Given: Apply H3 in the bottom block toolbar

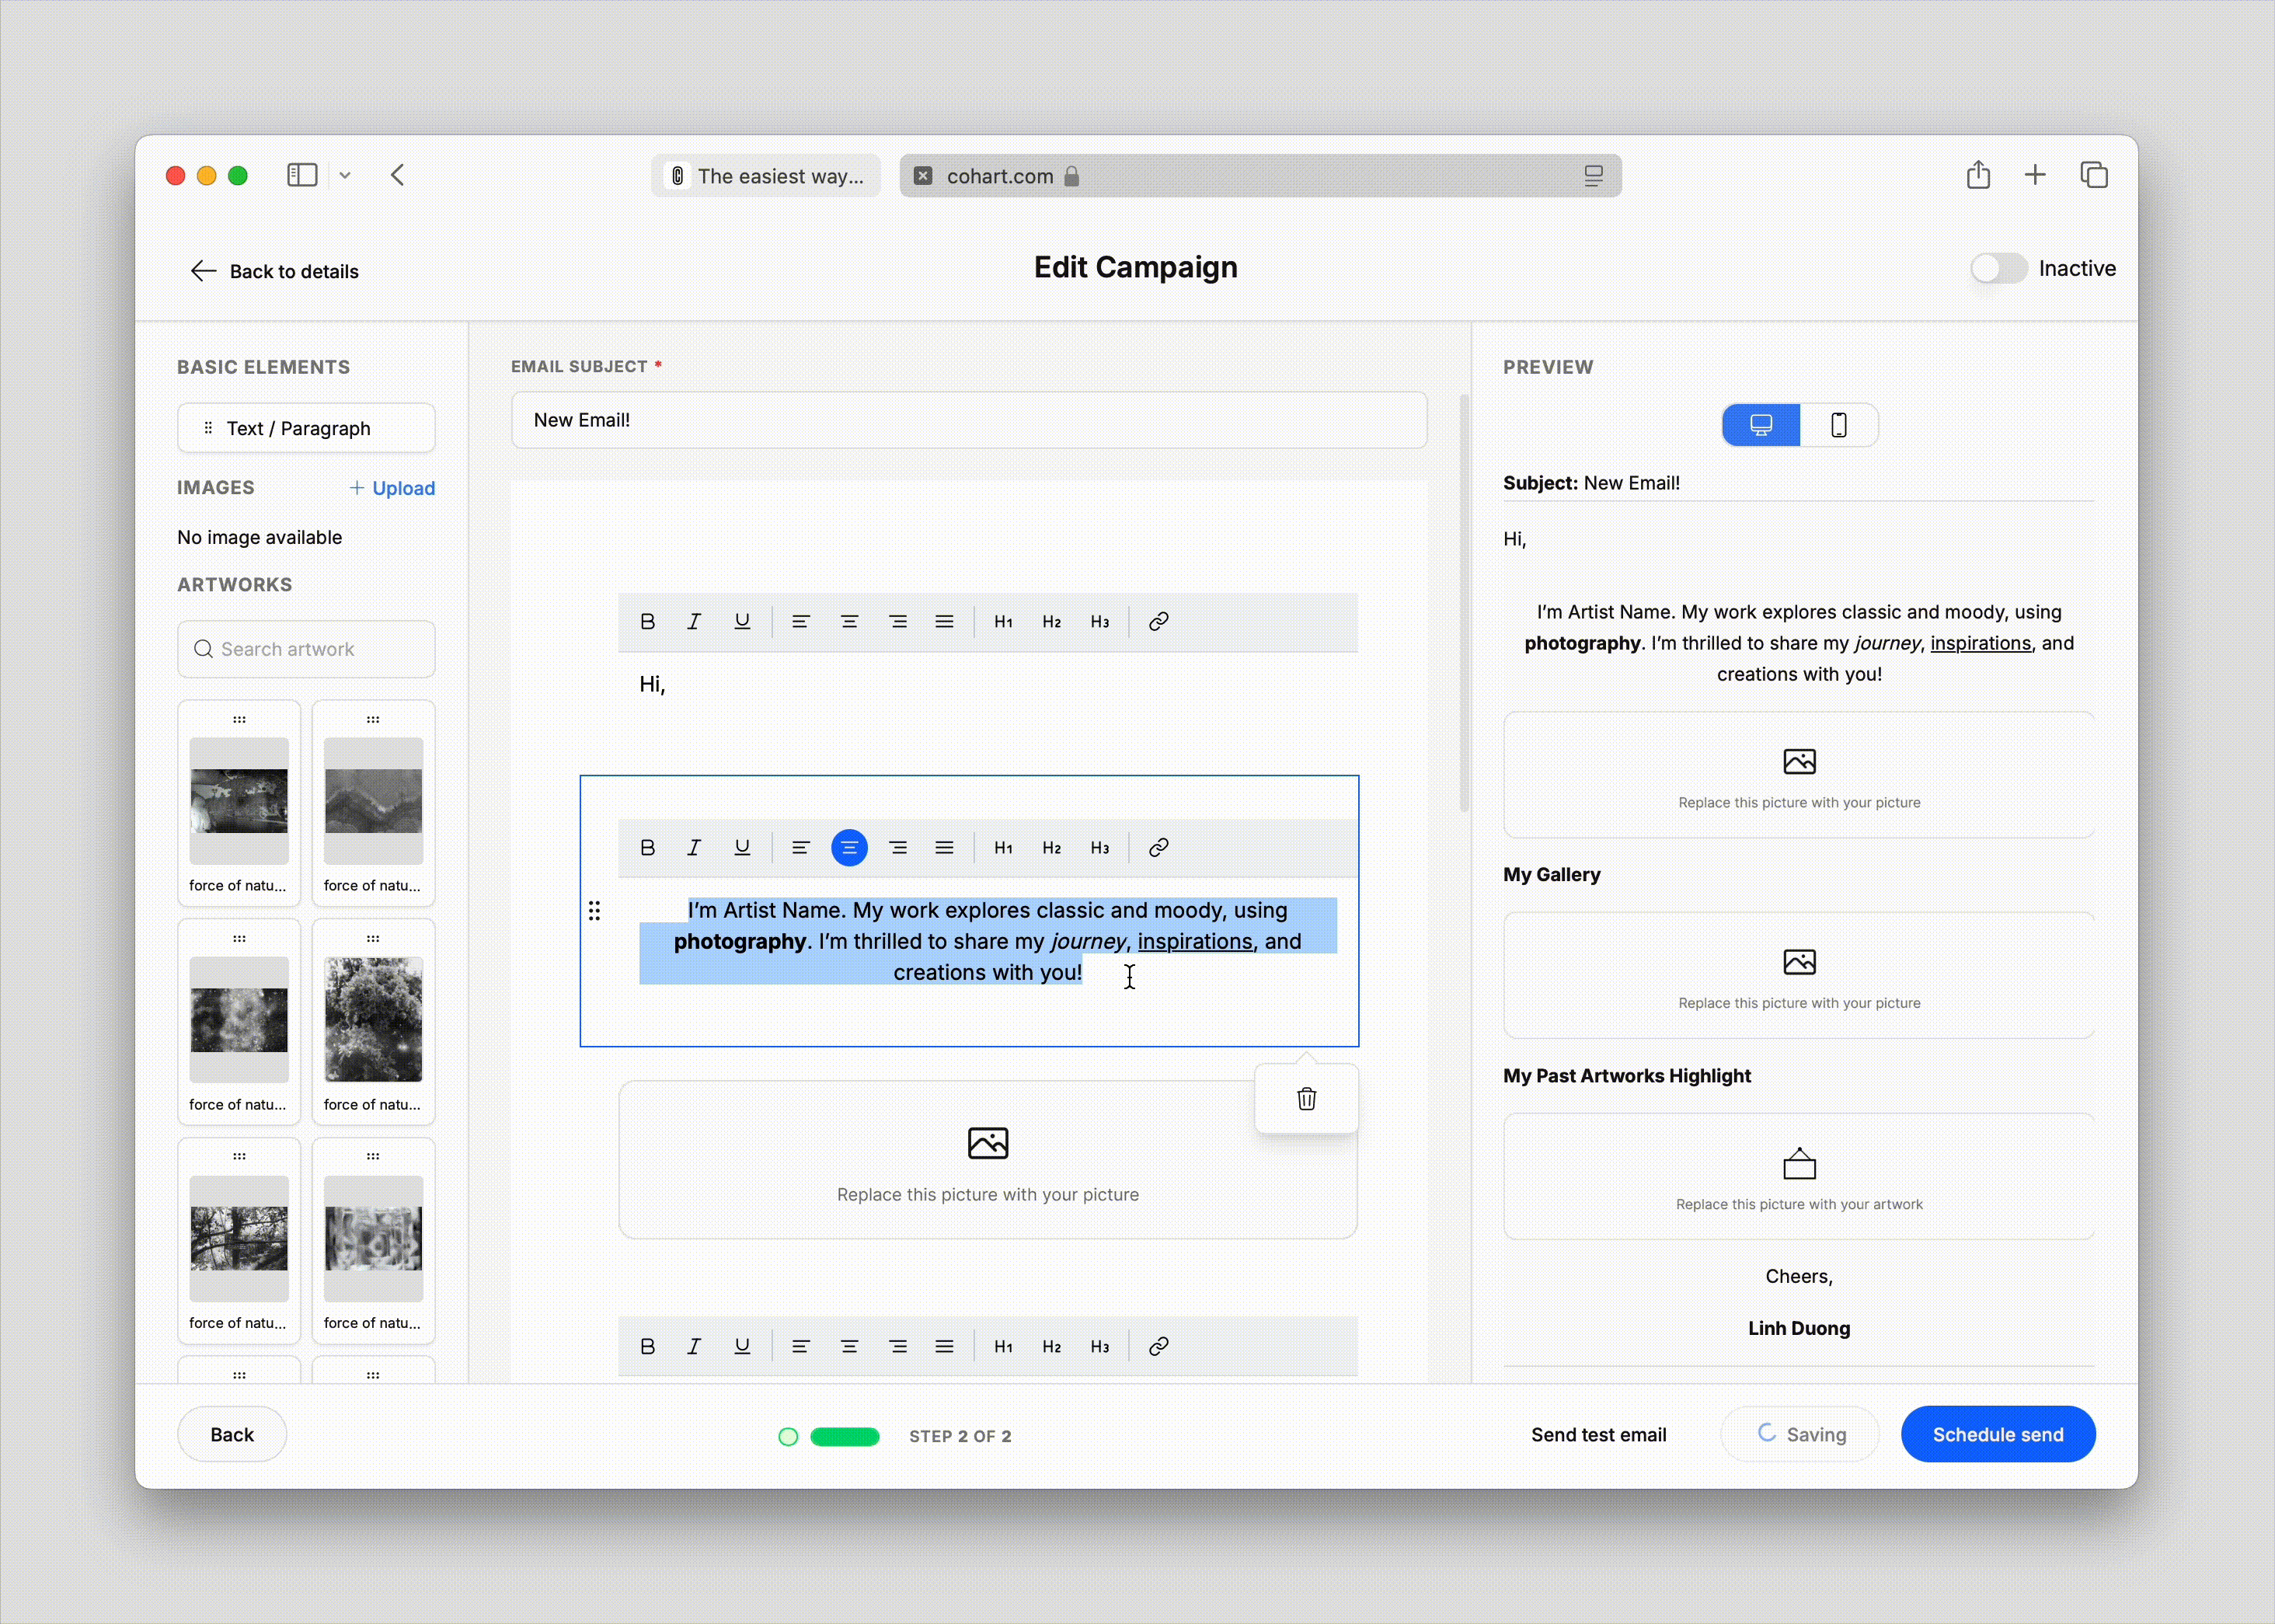Looking at the screenshot, I should click(x=1100, y=1347).
